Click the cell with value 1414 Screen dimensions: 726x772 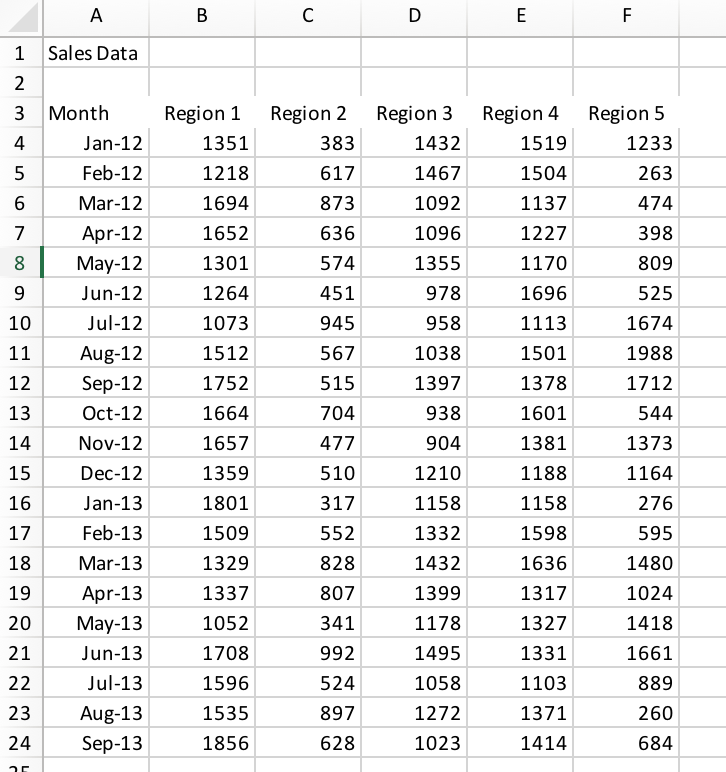(x=520, y=743)
